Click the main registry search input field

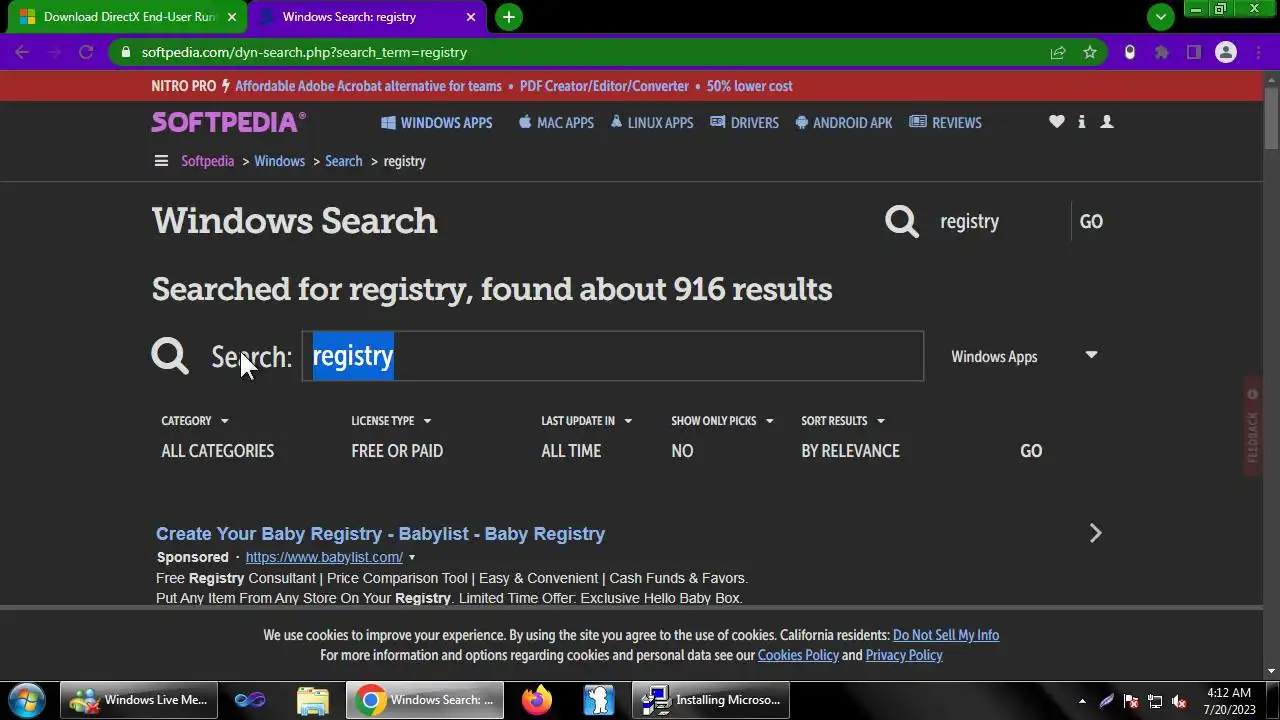613,356
